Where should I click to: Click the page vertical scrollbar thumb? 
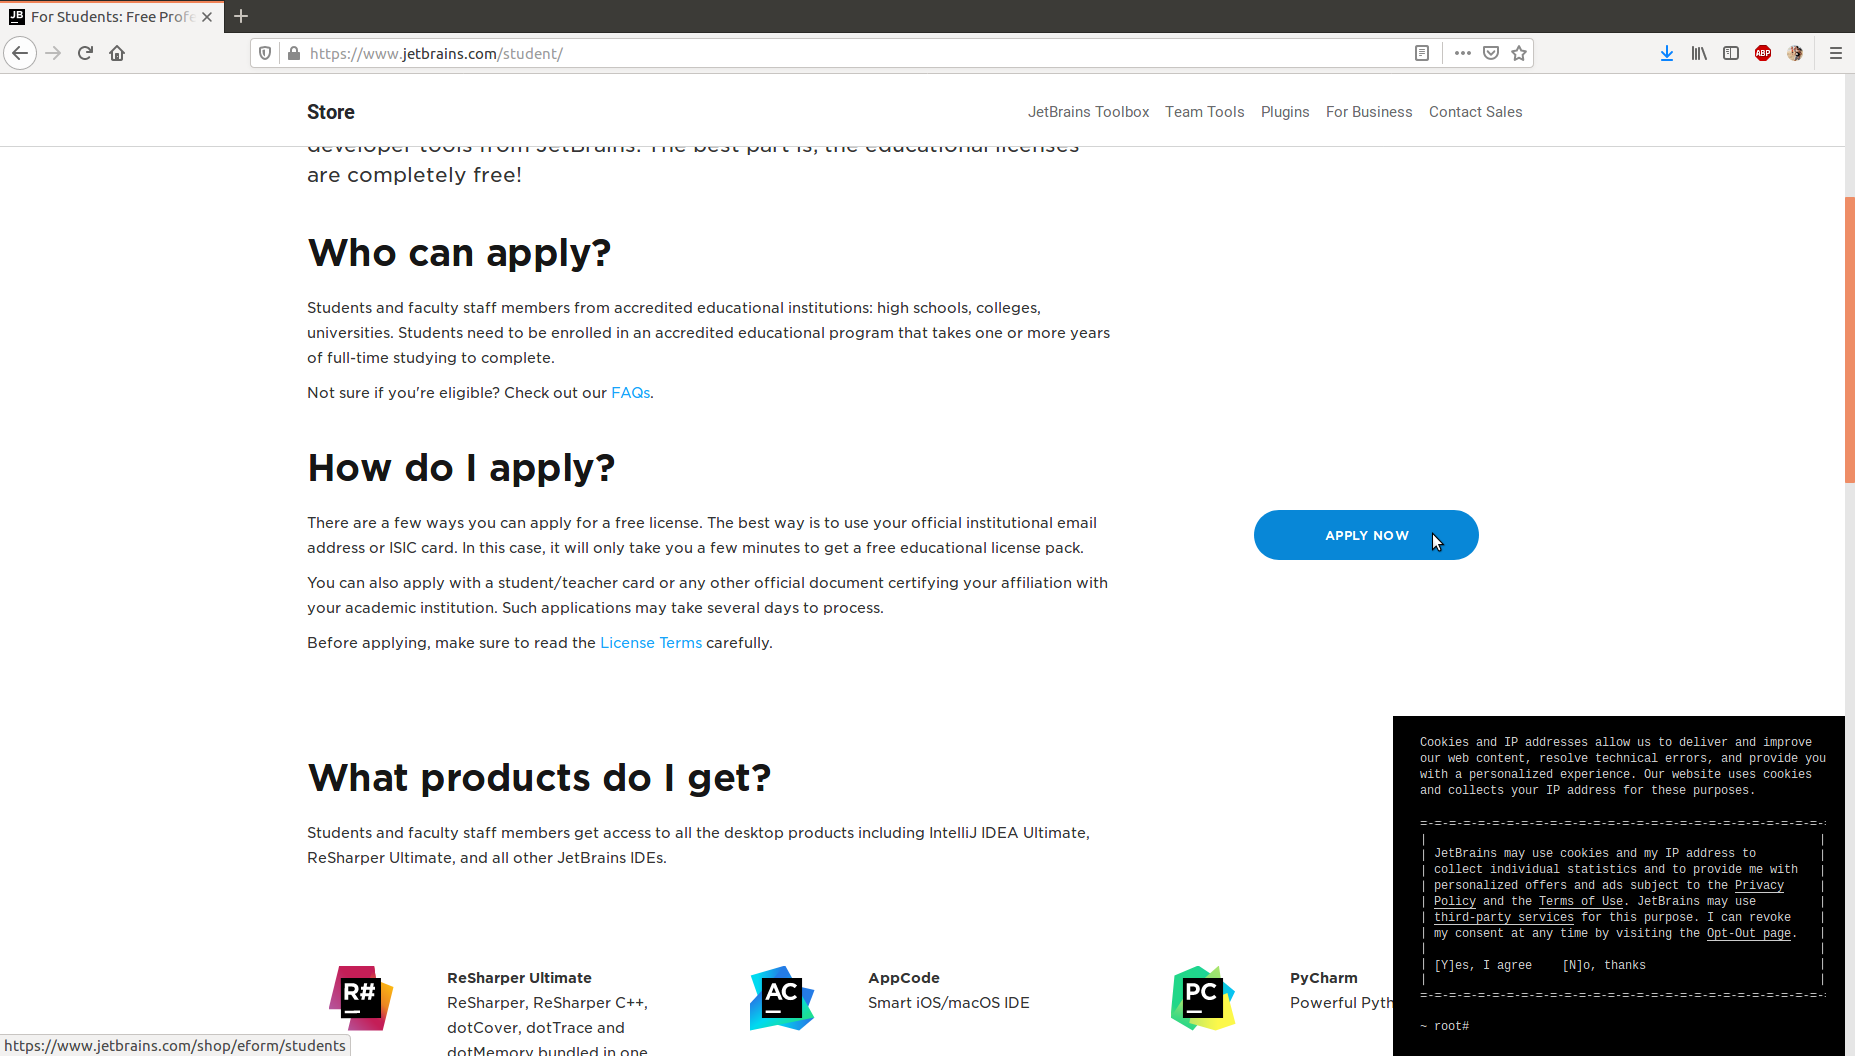tap(1849, 340)
